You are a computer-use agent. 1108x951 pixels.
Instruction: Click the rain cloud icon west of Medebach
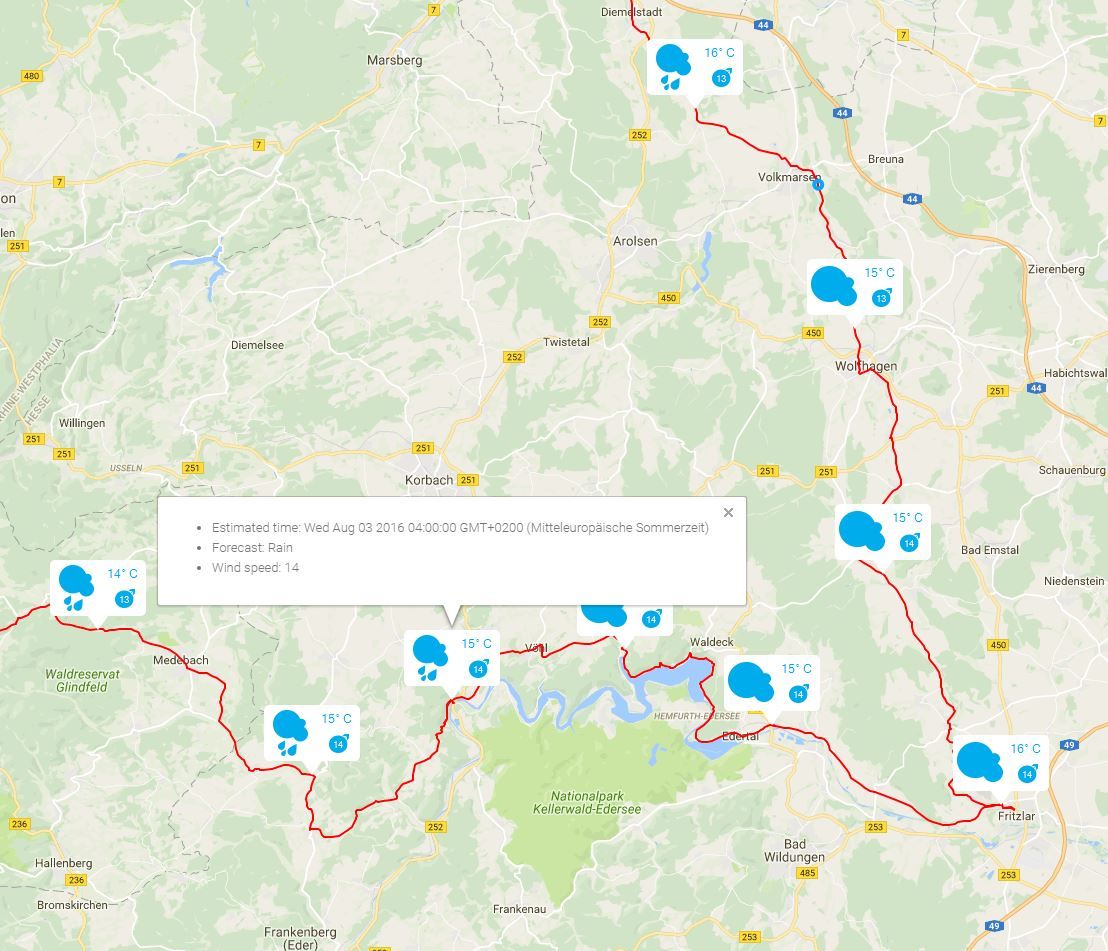pos(76,587)
